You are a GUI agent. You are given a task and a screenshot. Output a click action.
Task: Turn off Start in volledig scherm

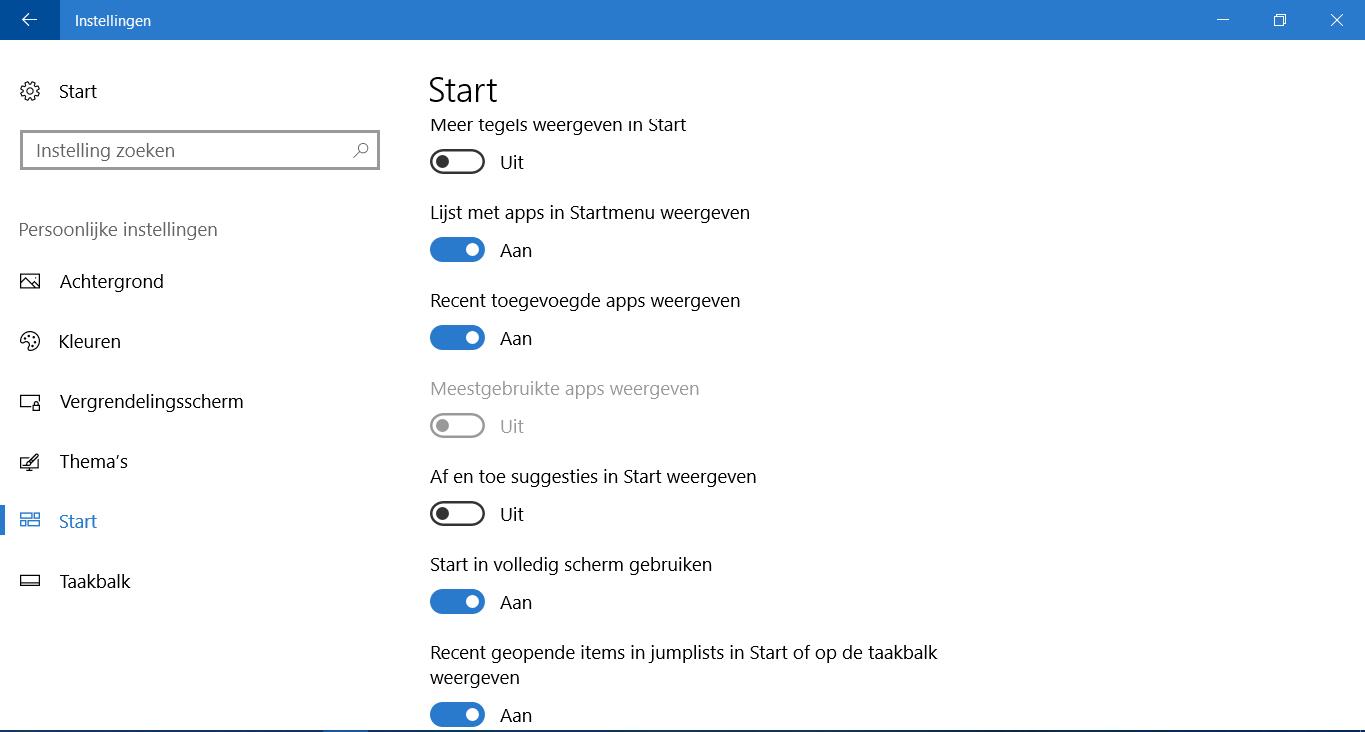(x=457, y=602)
